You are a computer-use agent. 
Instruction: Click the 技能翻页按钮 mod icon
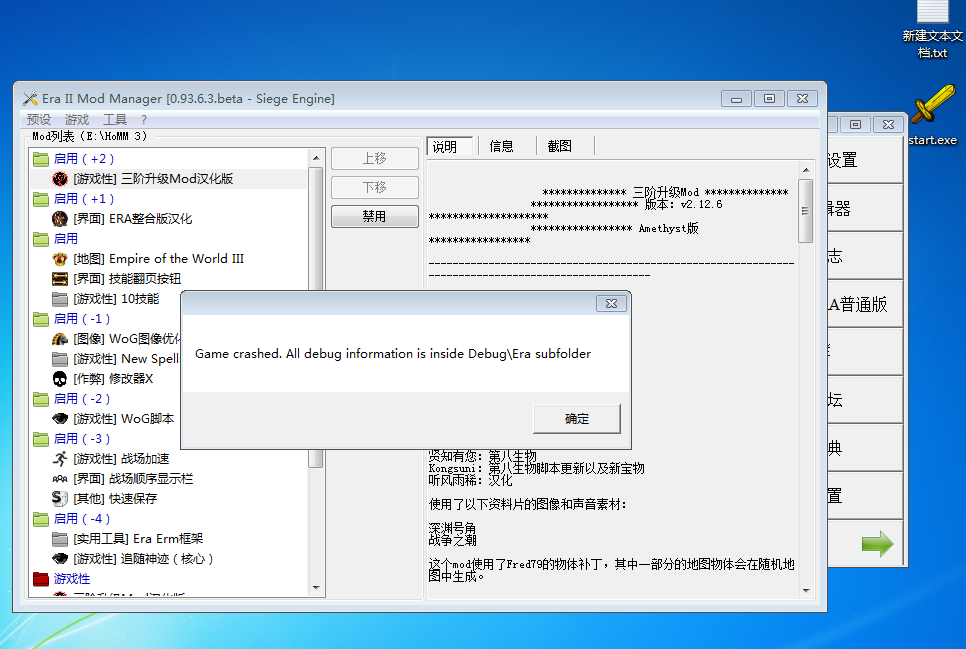[60, 279]
